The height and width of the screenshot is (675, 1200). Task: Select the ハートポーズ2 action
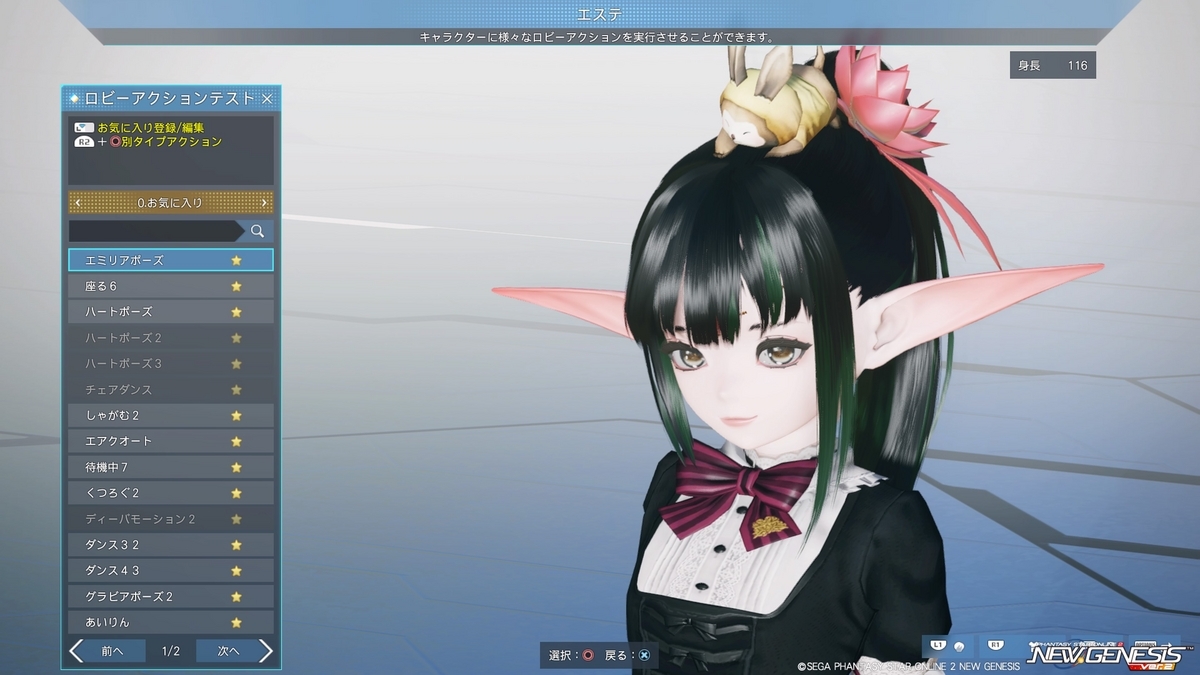171,338
